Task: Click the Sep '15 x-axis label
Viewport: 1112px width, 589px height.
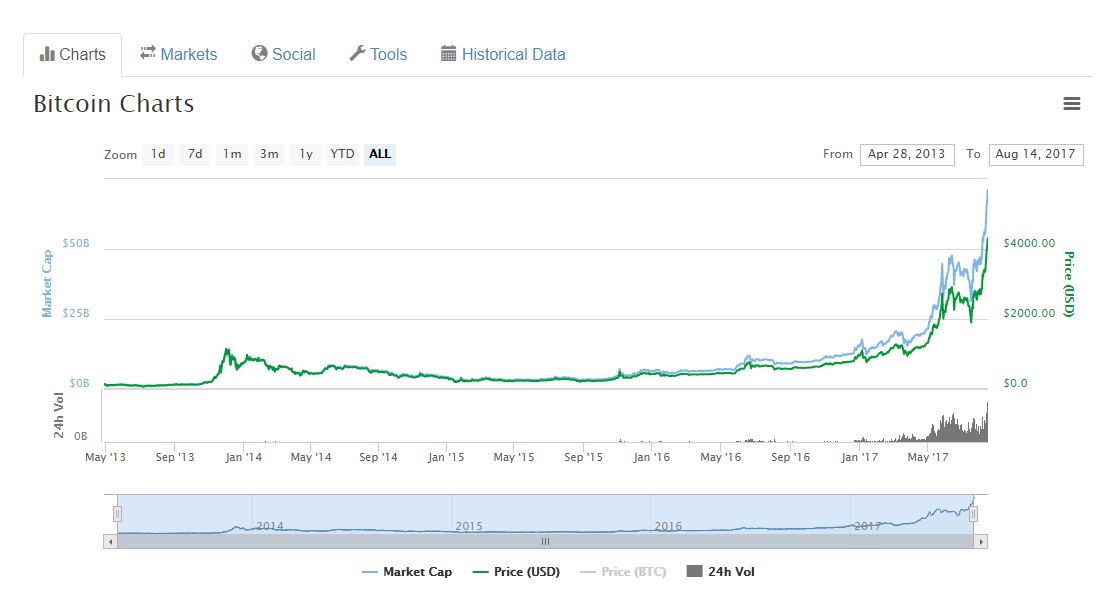Action: 583,457
